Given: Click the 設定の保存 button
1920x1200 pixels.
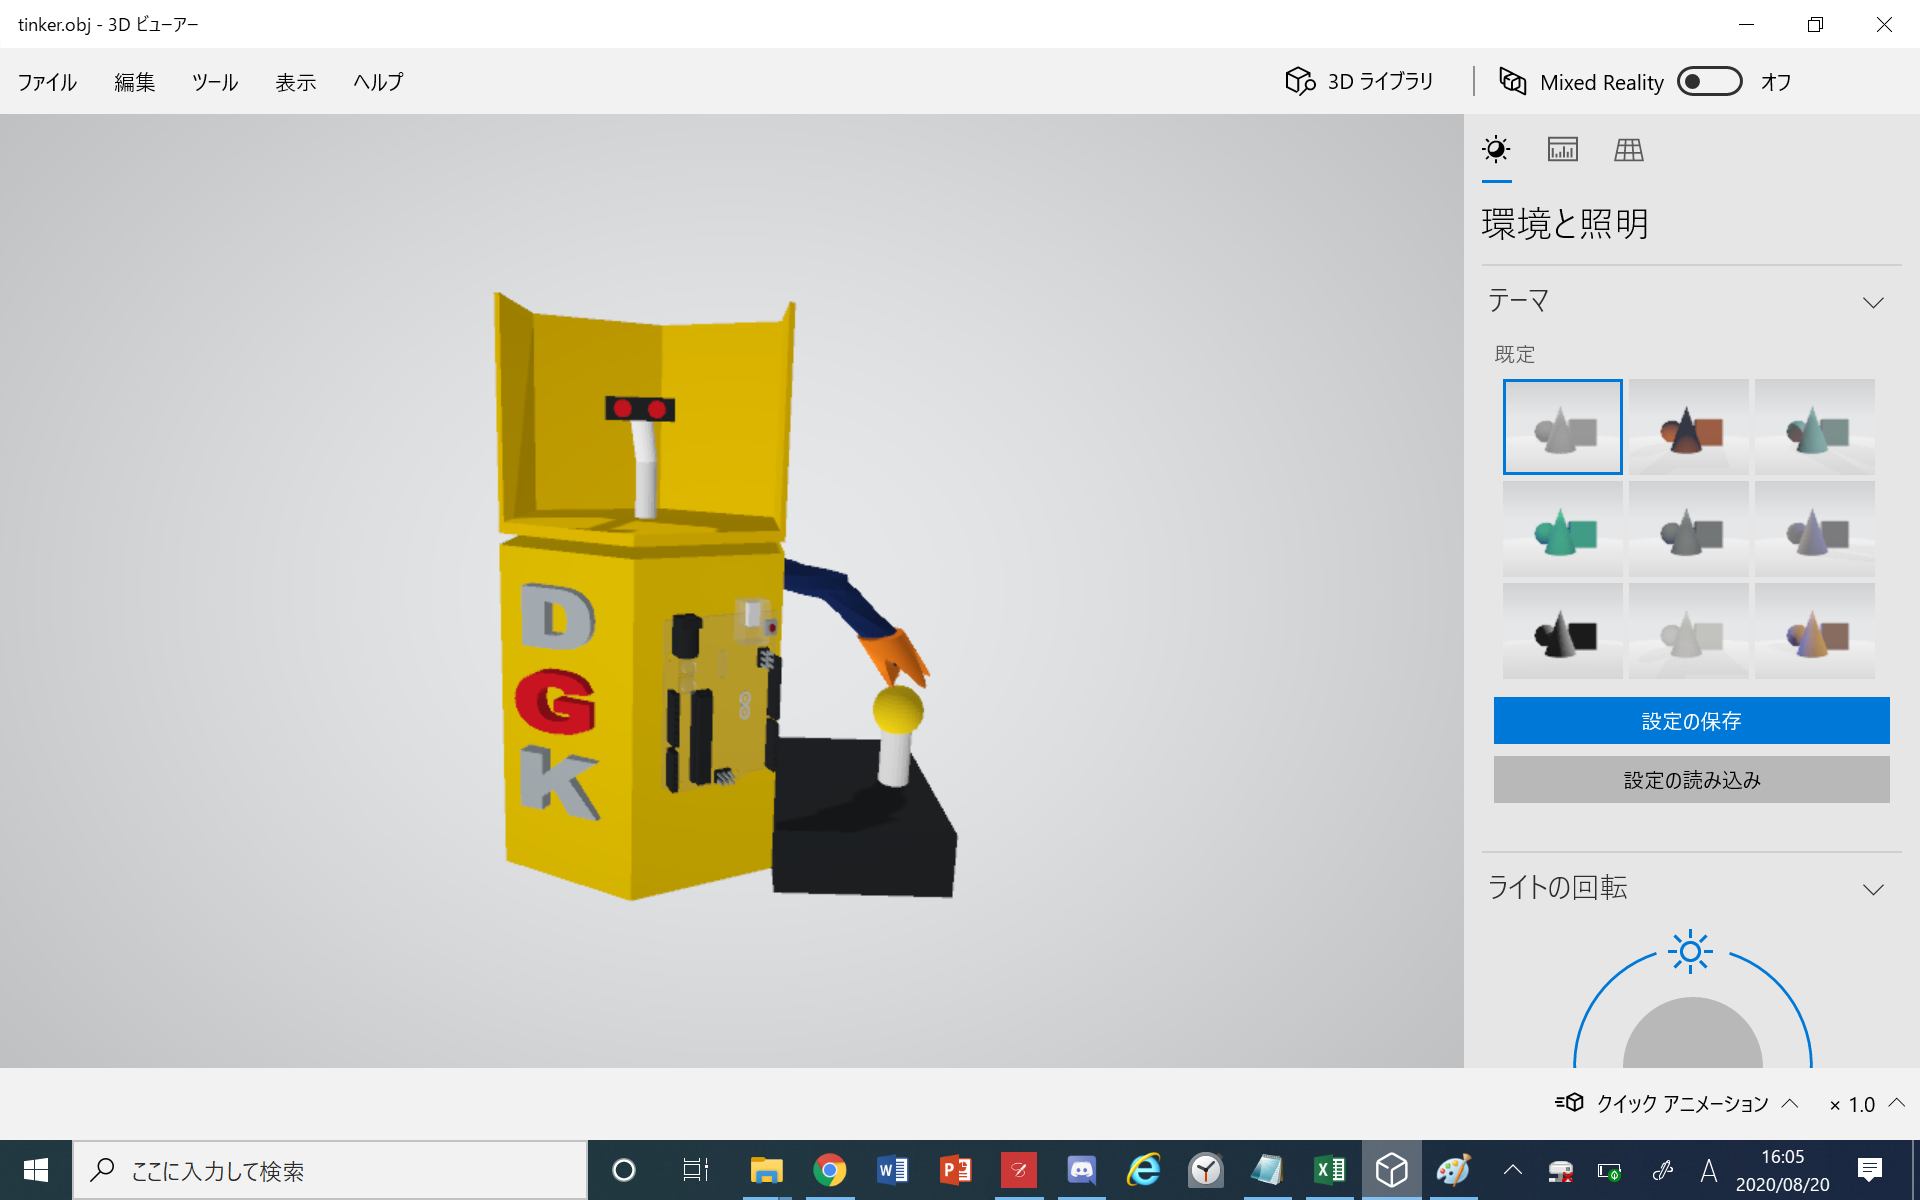Looking at the screenshot, I should point(1691,720).
